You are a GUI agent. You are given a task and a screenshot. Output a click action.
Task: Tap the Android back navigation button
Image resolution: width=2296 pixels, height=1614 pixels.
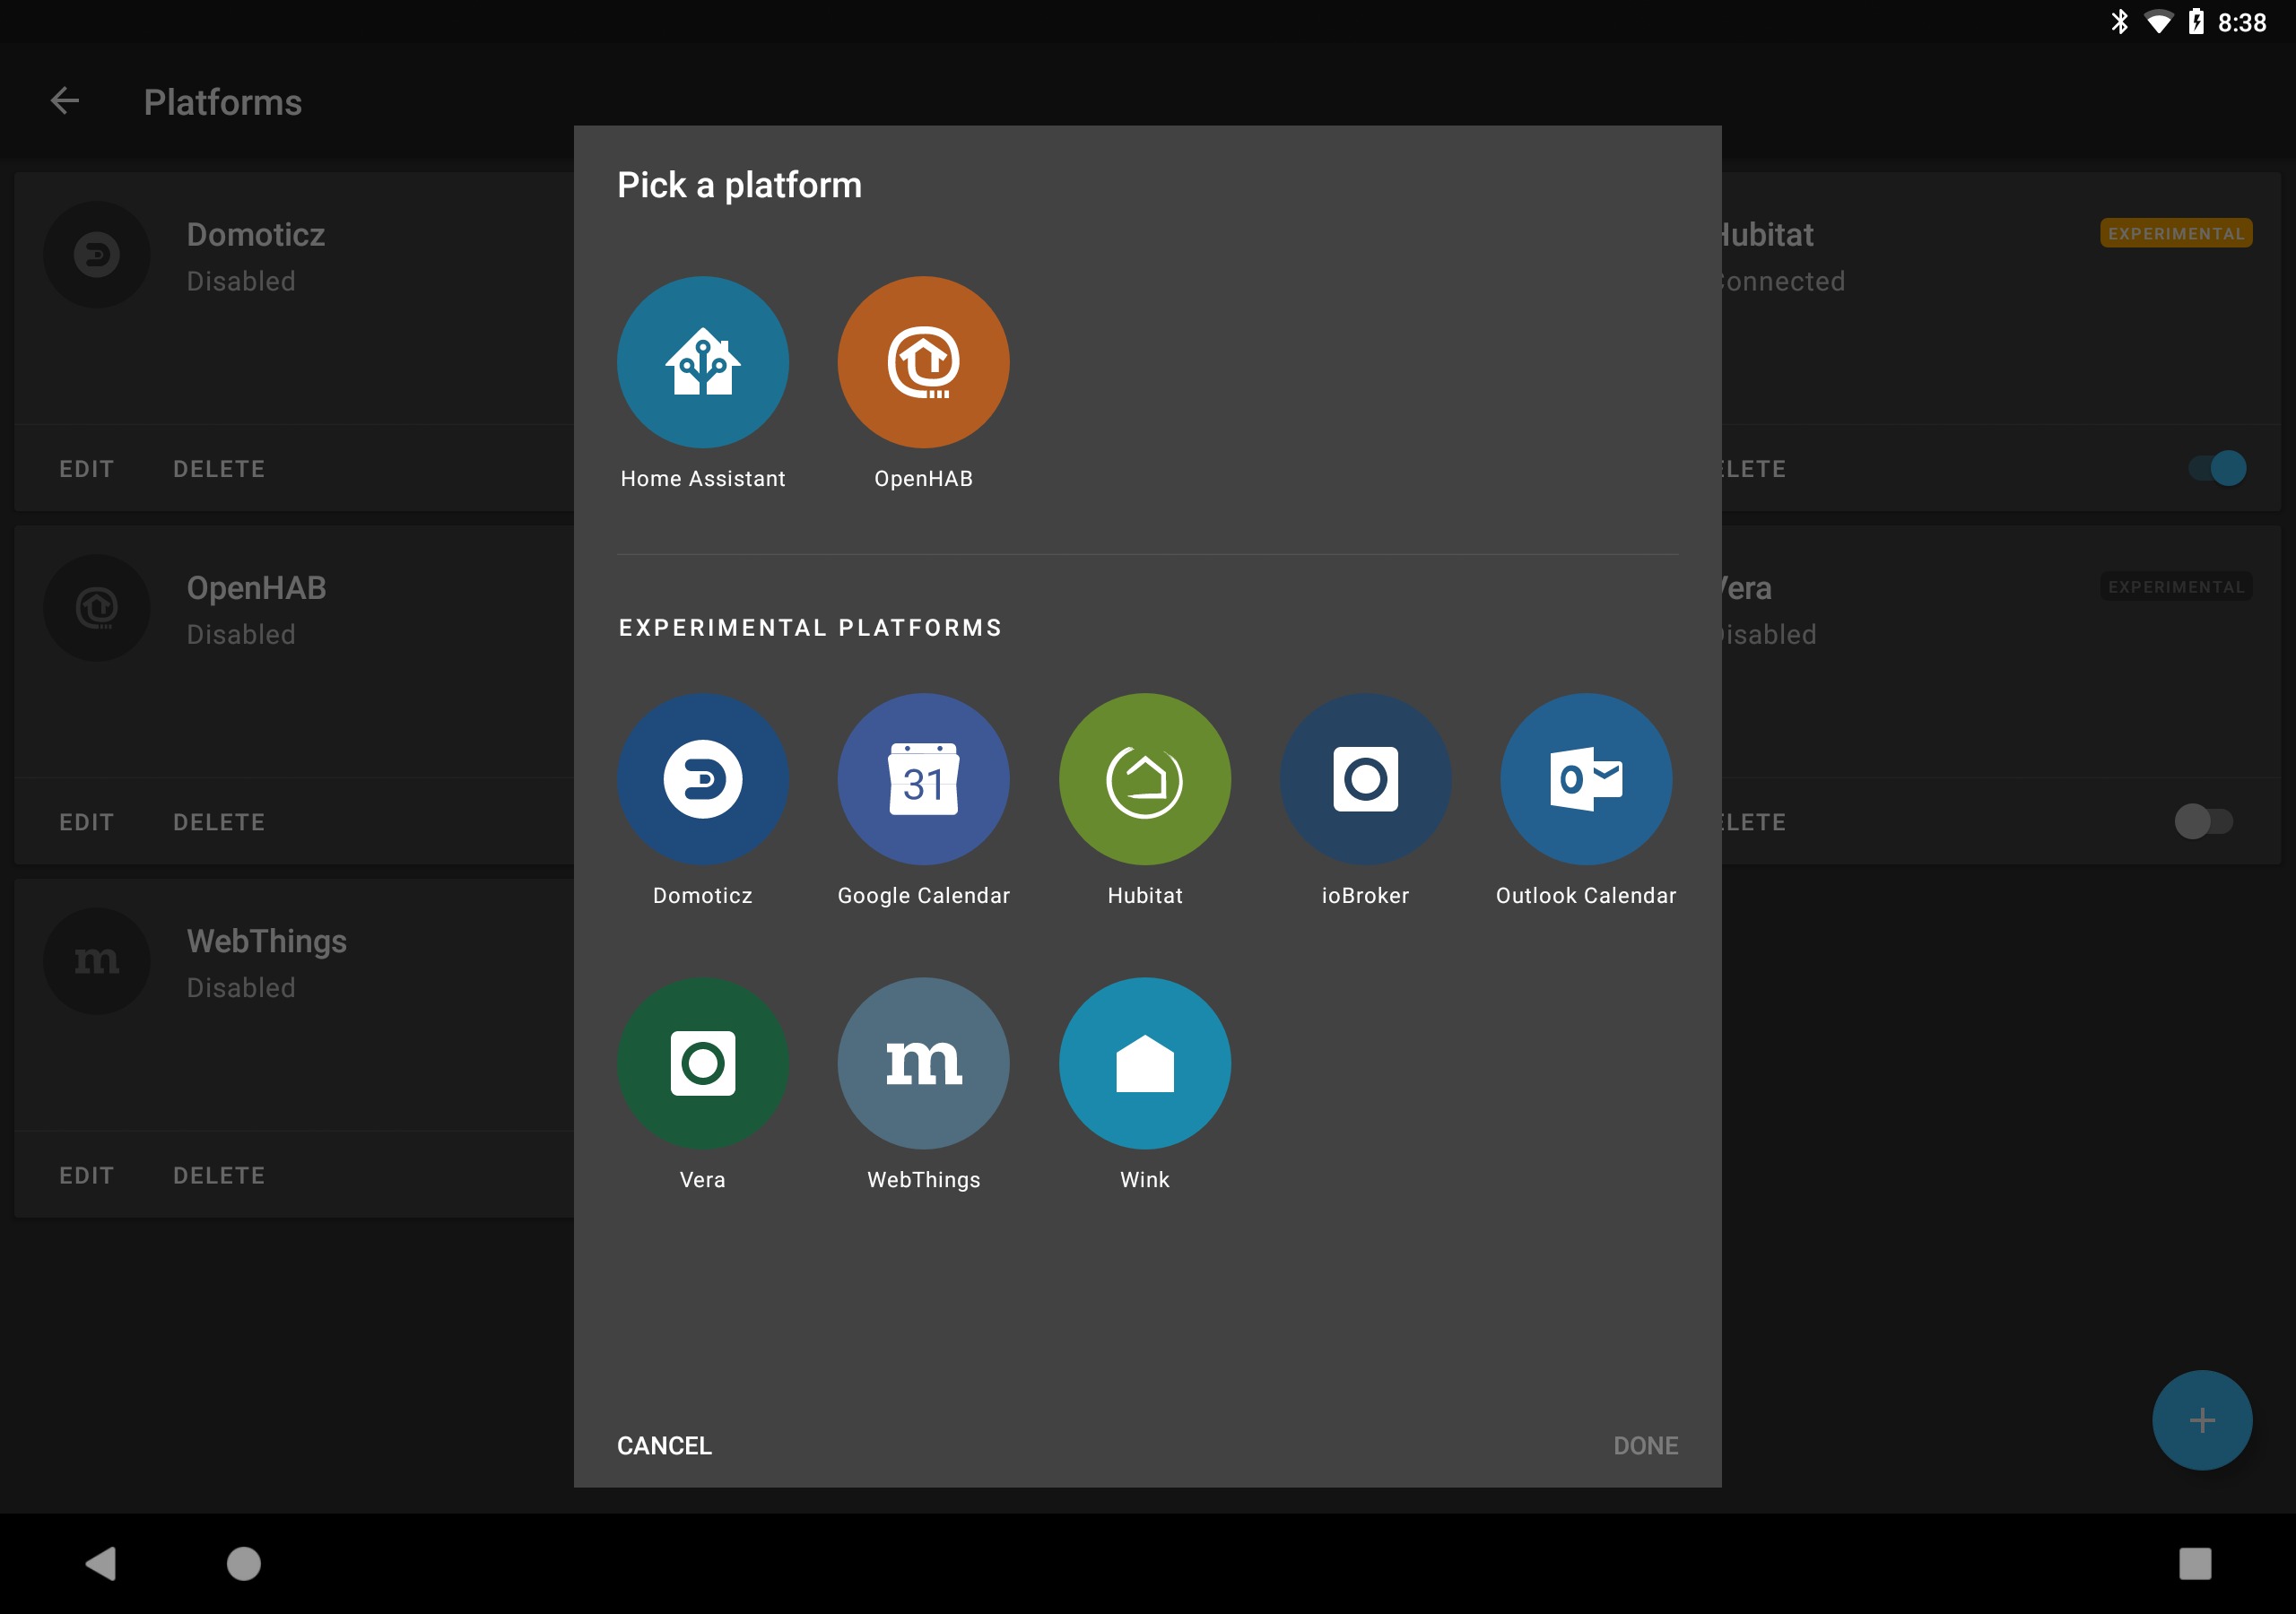(101, 1563)
